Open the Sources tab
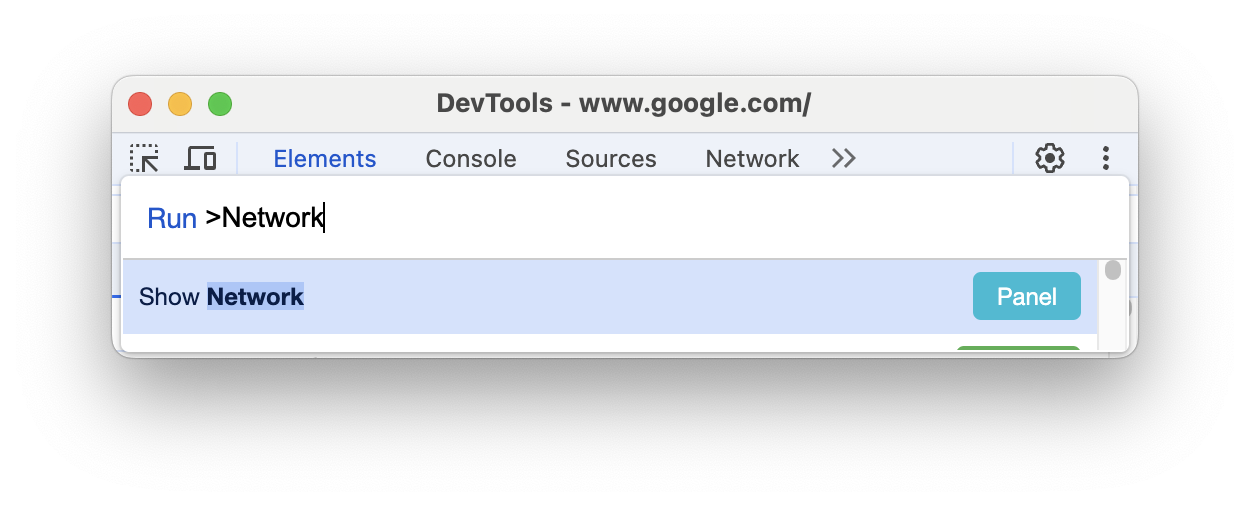Screen dimensions: 1250x506 pos(611,159)
